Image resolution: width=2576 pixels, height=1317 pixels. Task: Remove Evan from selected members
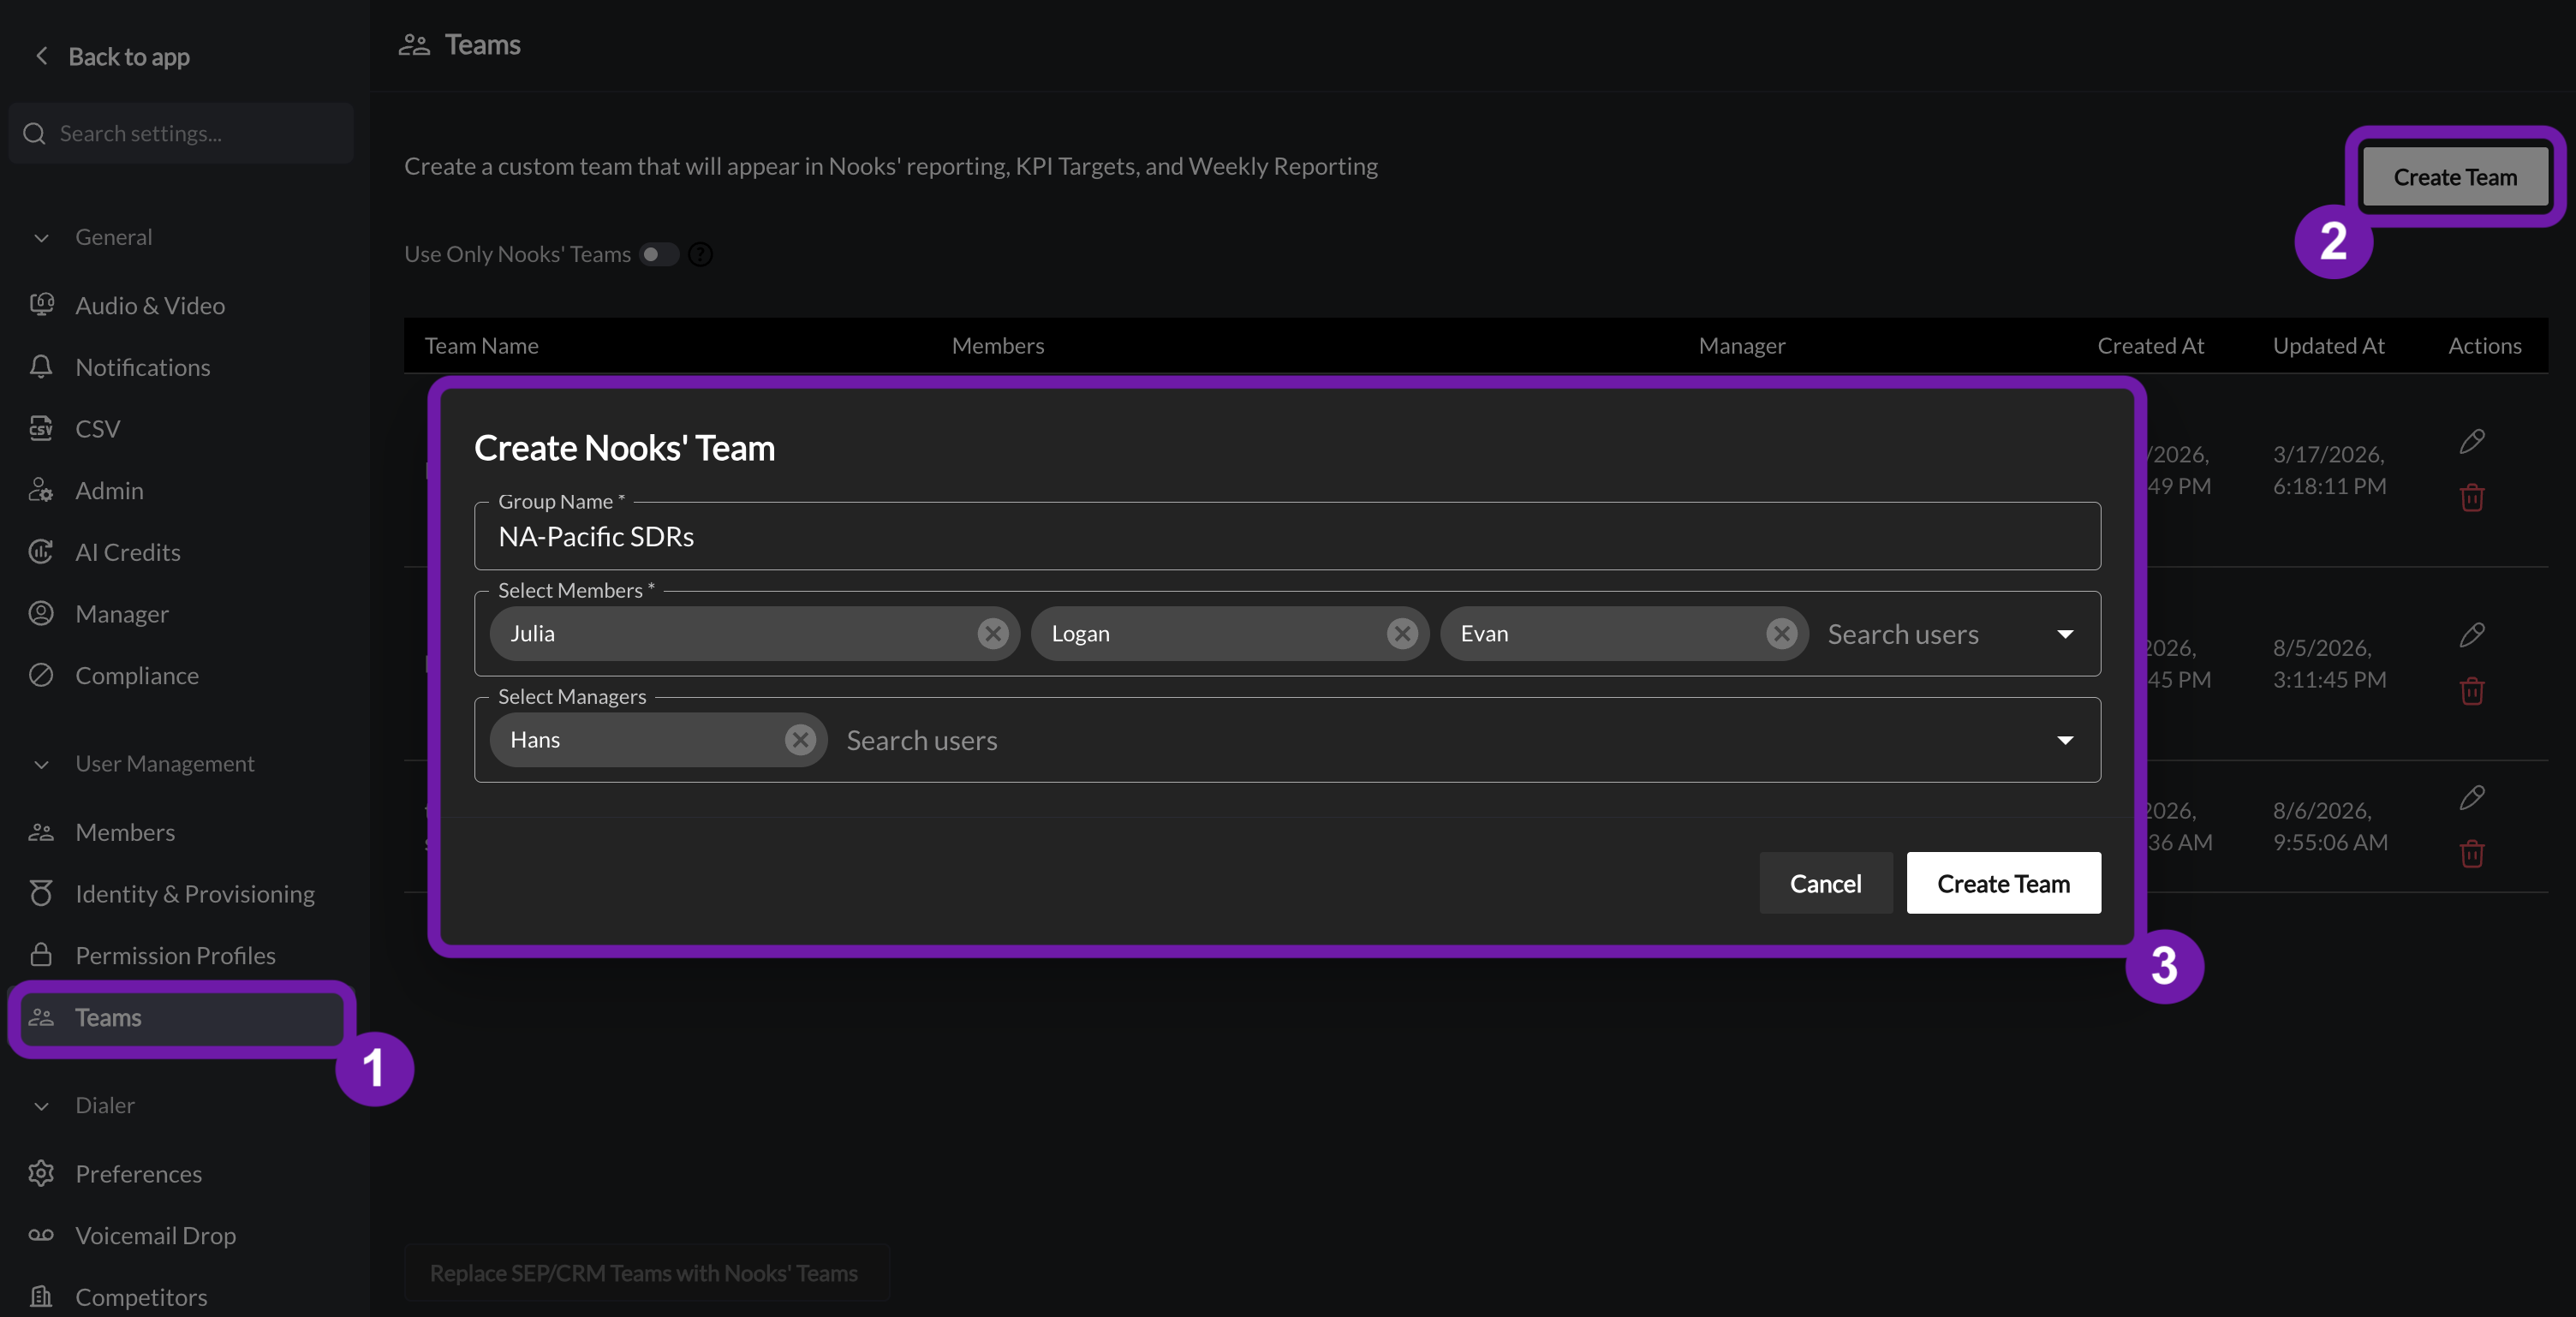(x=1781, y=633)
